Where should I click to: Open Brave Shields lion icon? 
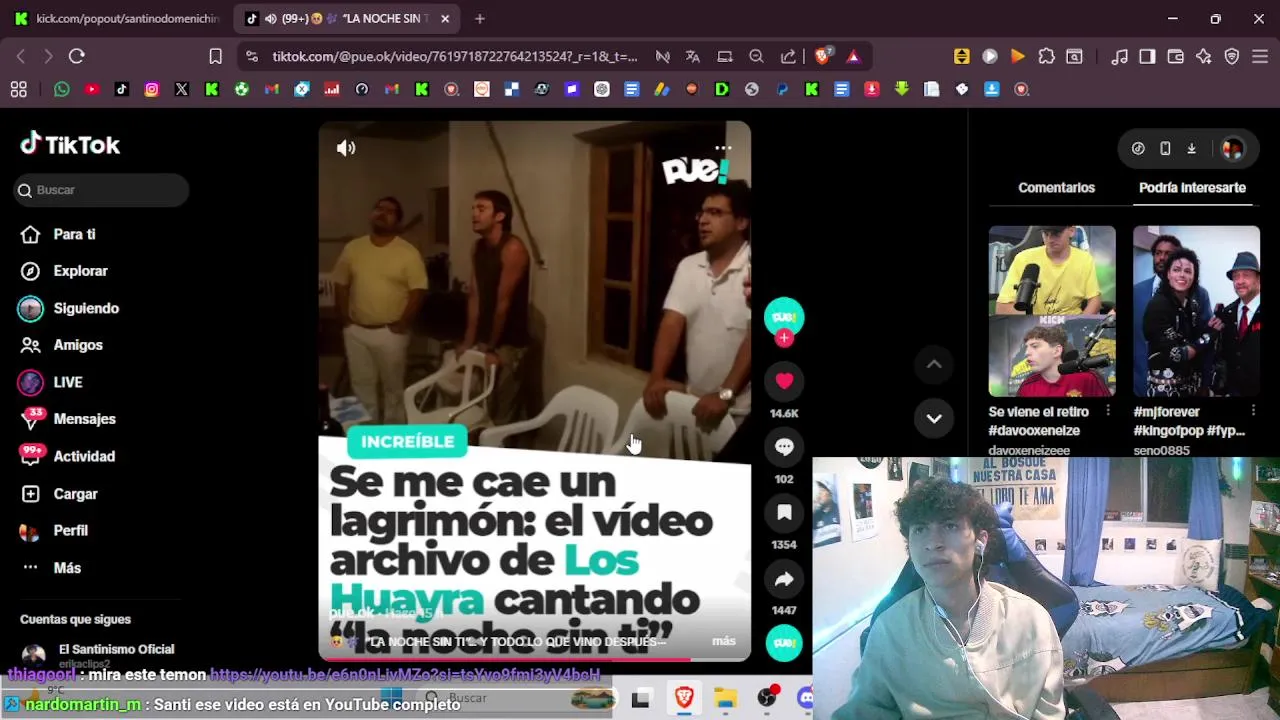pyautogui.click(x=822, y=57)
